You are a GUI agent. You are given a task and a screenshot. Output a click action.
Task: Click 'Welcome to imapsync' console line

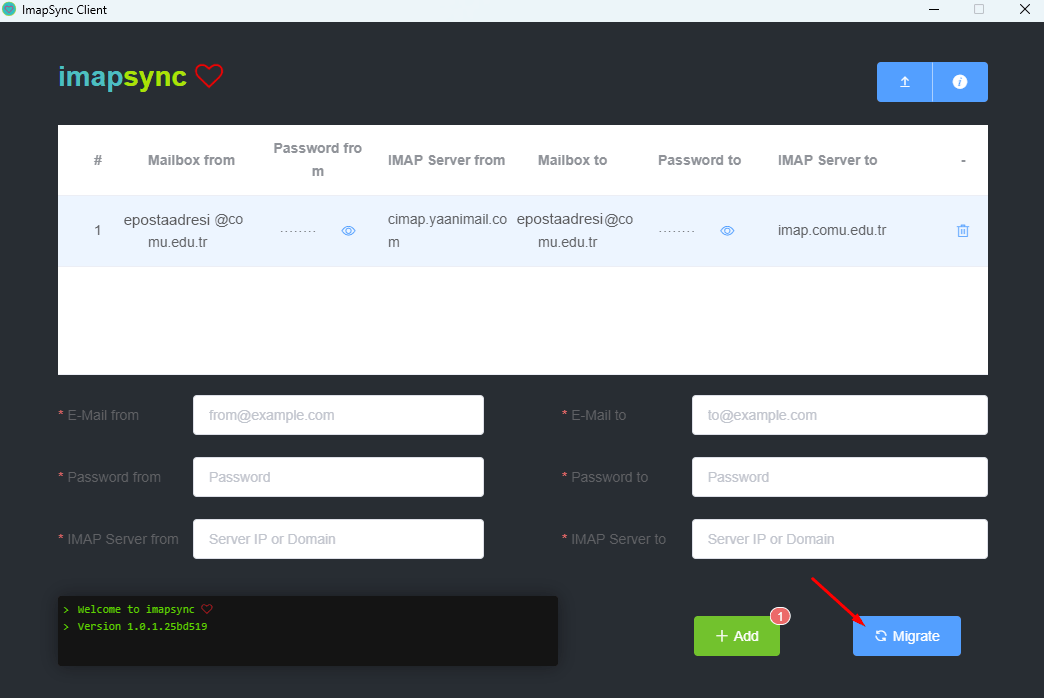pos(138,609)
